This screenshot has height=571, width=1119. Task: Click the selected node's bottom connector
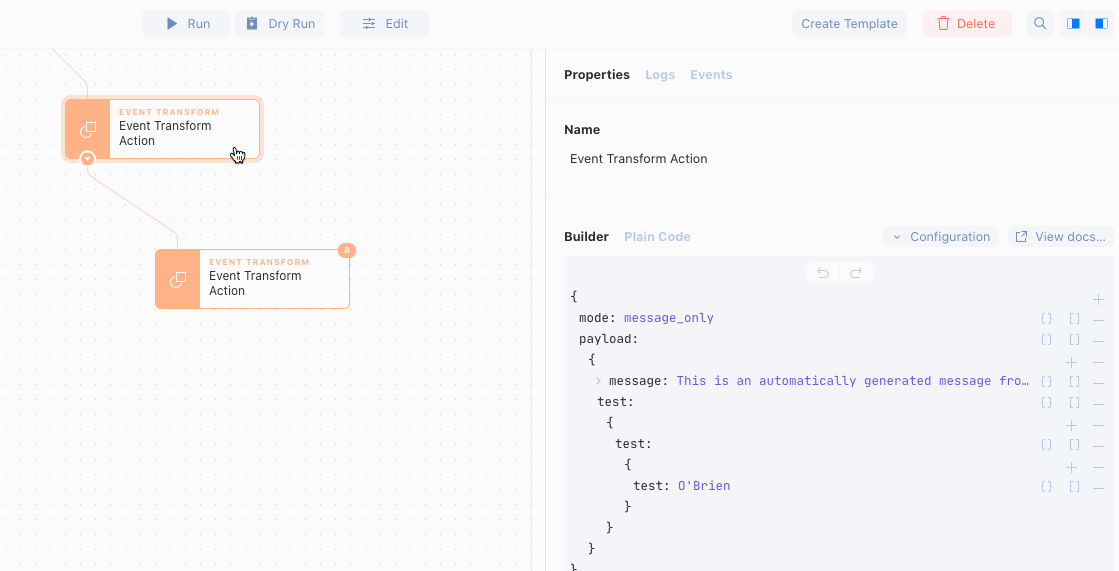click(x=87, y=159)
